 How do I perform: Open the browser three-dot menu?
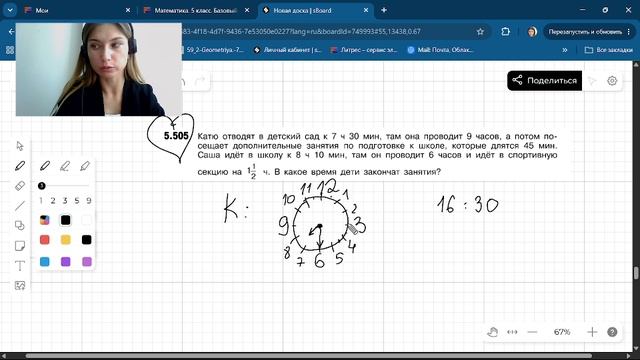point(629,31)
